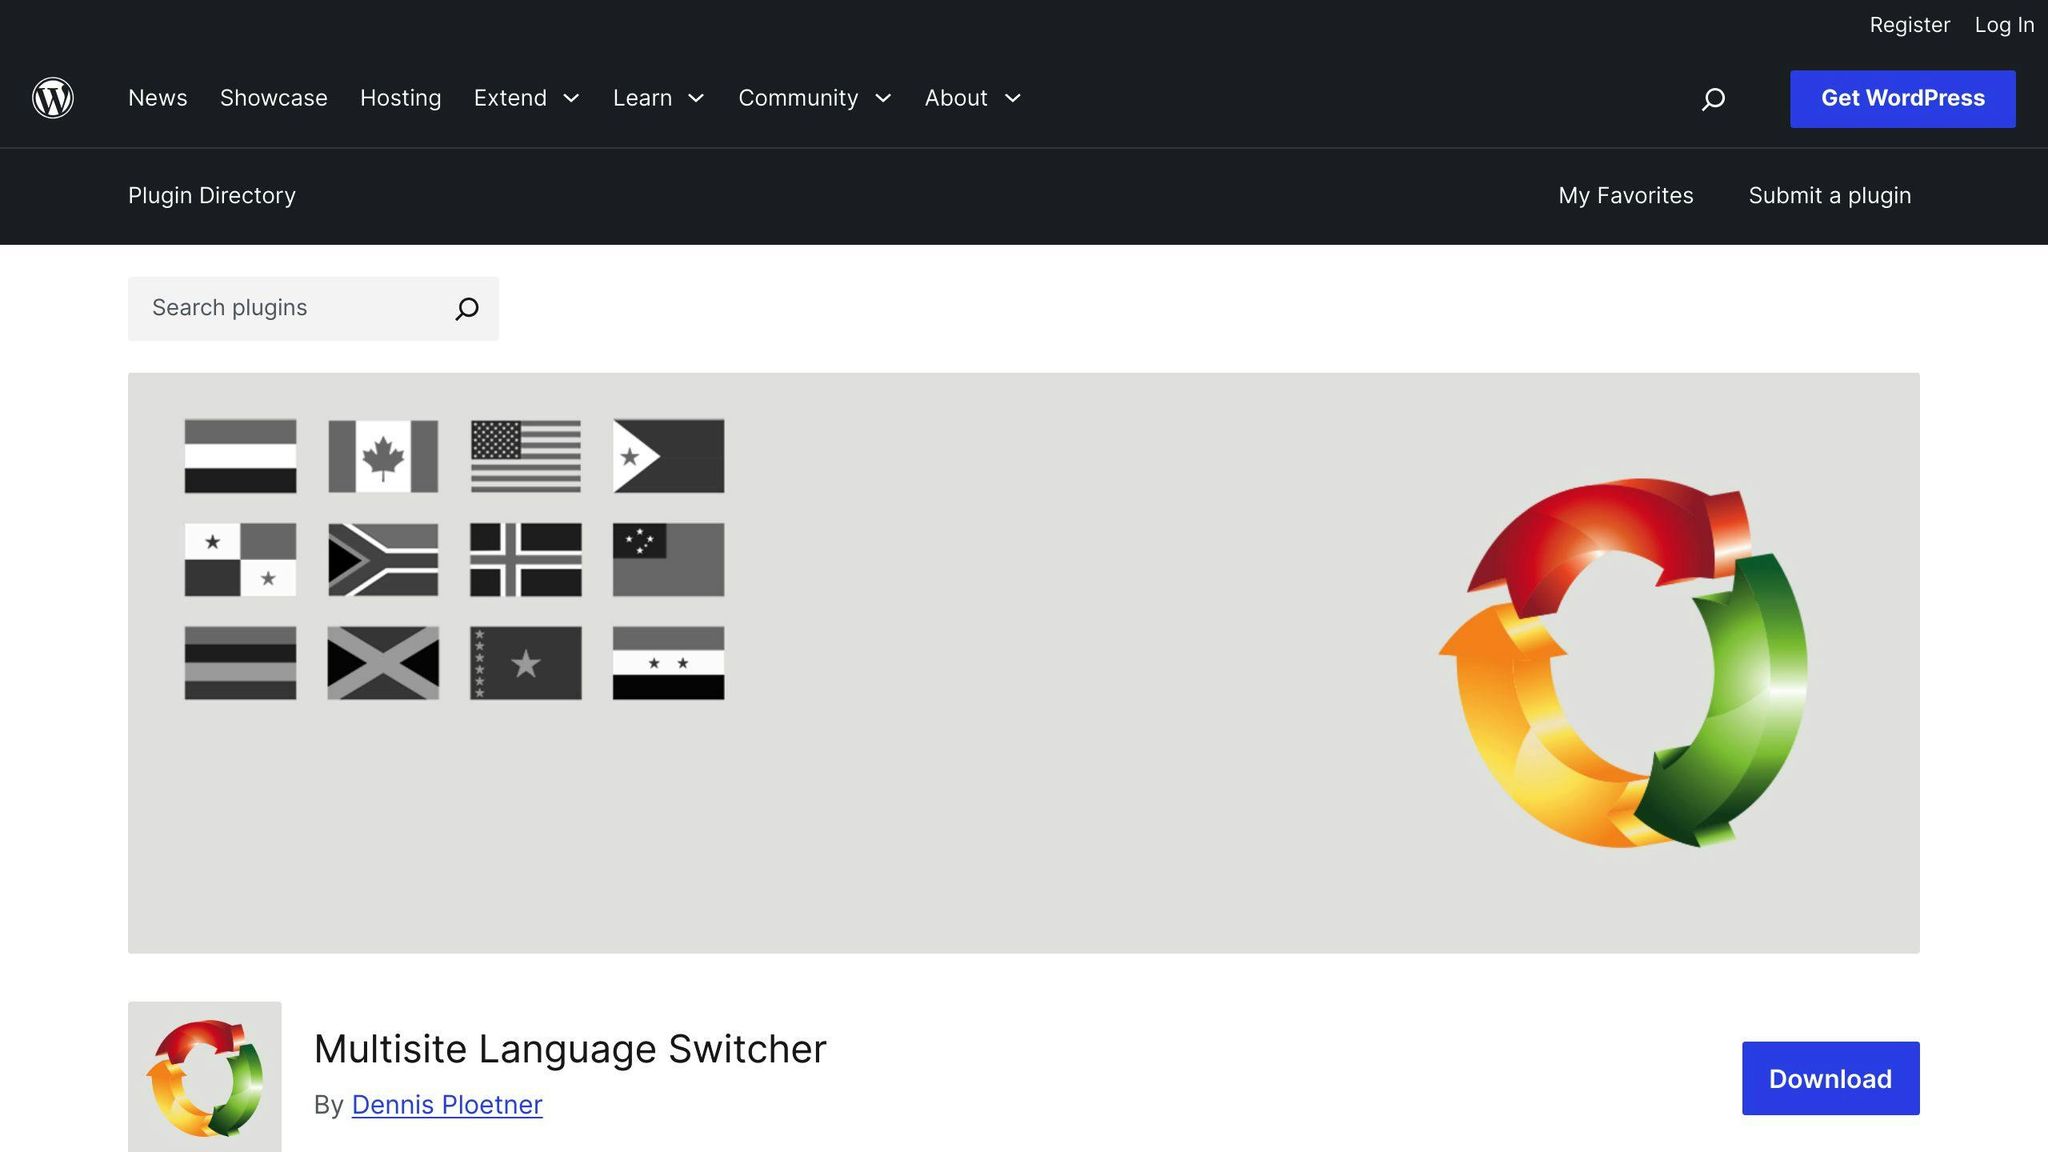Click the large circular arrows banner logo

(x=1623, y=663)
